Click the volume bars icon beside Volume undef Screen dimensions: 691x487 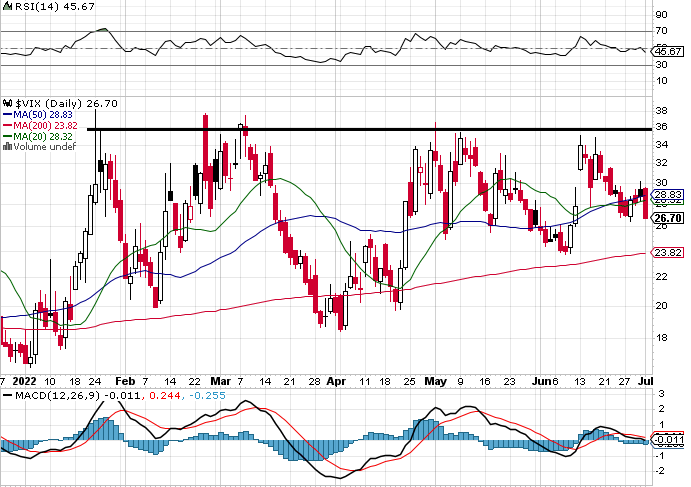point(7,146)
